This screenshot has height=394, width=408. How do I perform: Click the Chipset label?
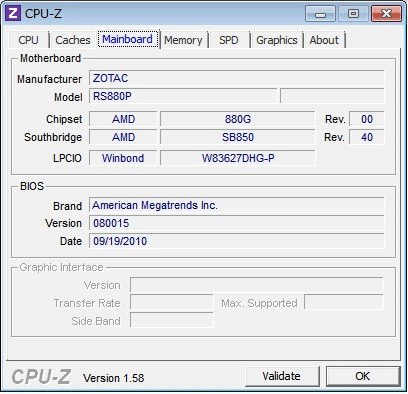pyautogui.click(x=64, y=119)
